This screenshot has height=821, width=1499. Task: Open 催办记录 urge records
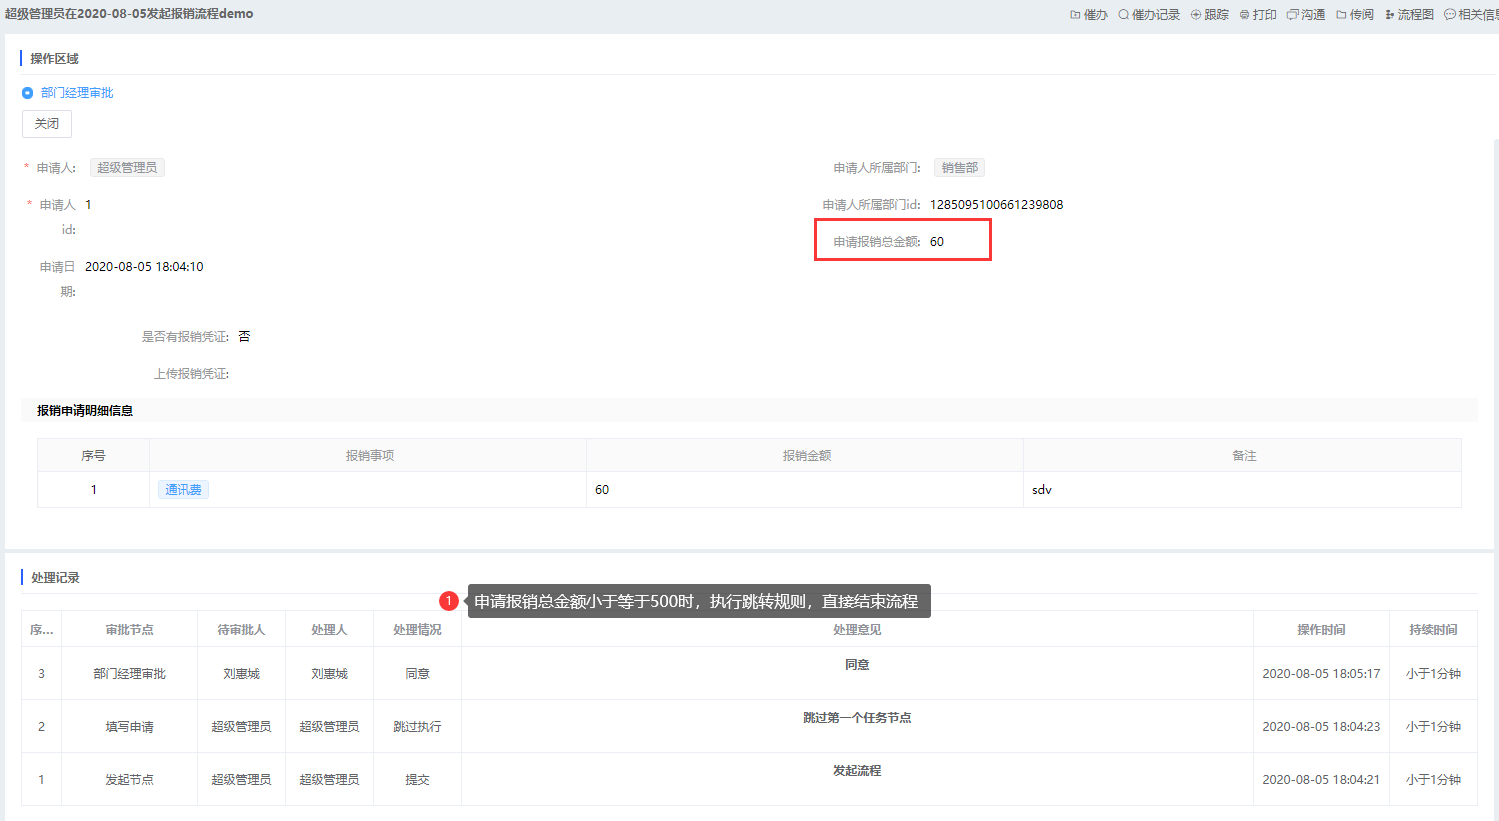1149,15
